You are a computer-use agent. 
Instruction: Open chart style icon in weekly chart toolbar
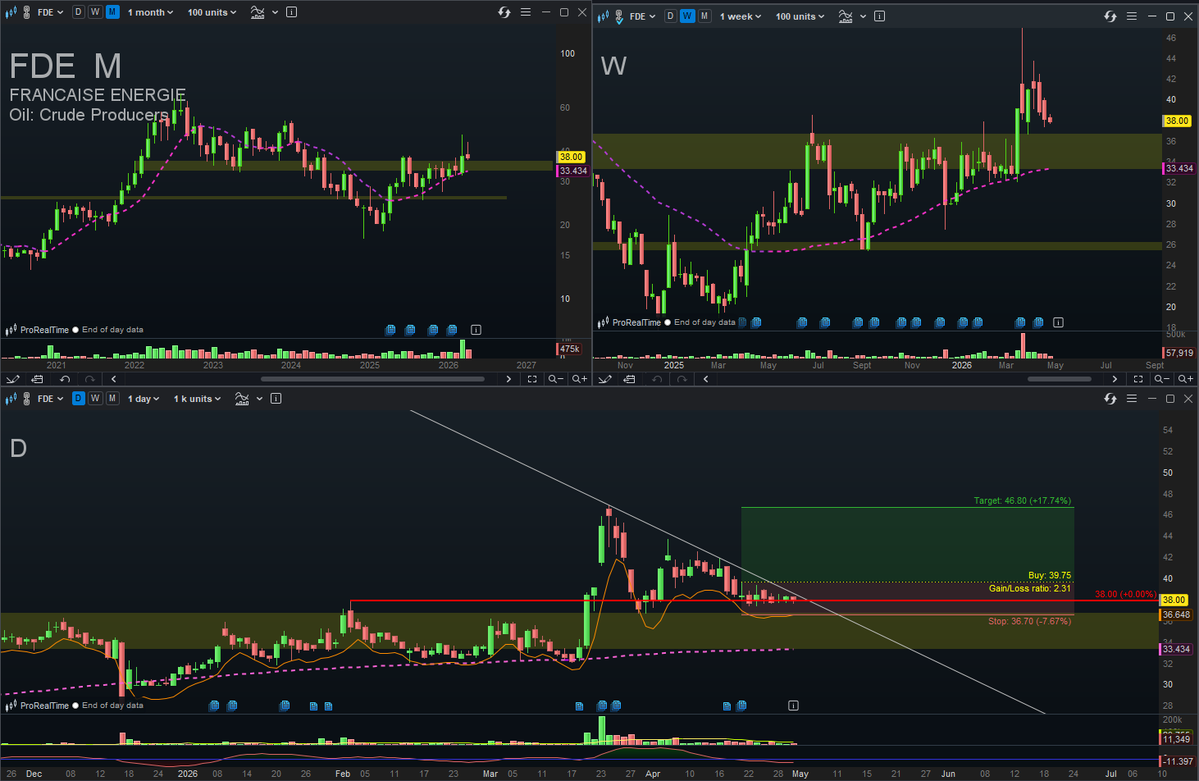click(x=603, y=16)
